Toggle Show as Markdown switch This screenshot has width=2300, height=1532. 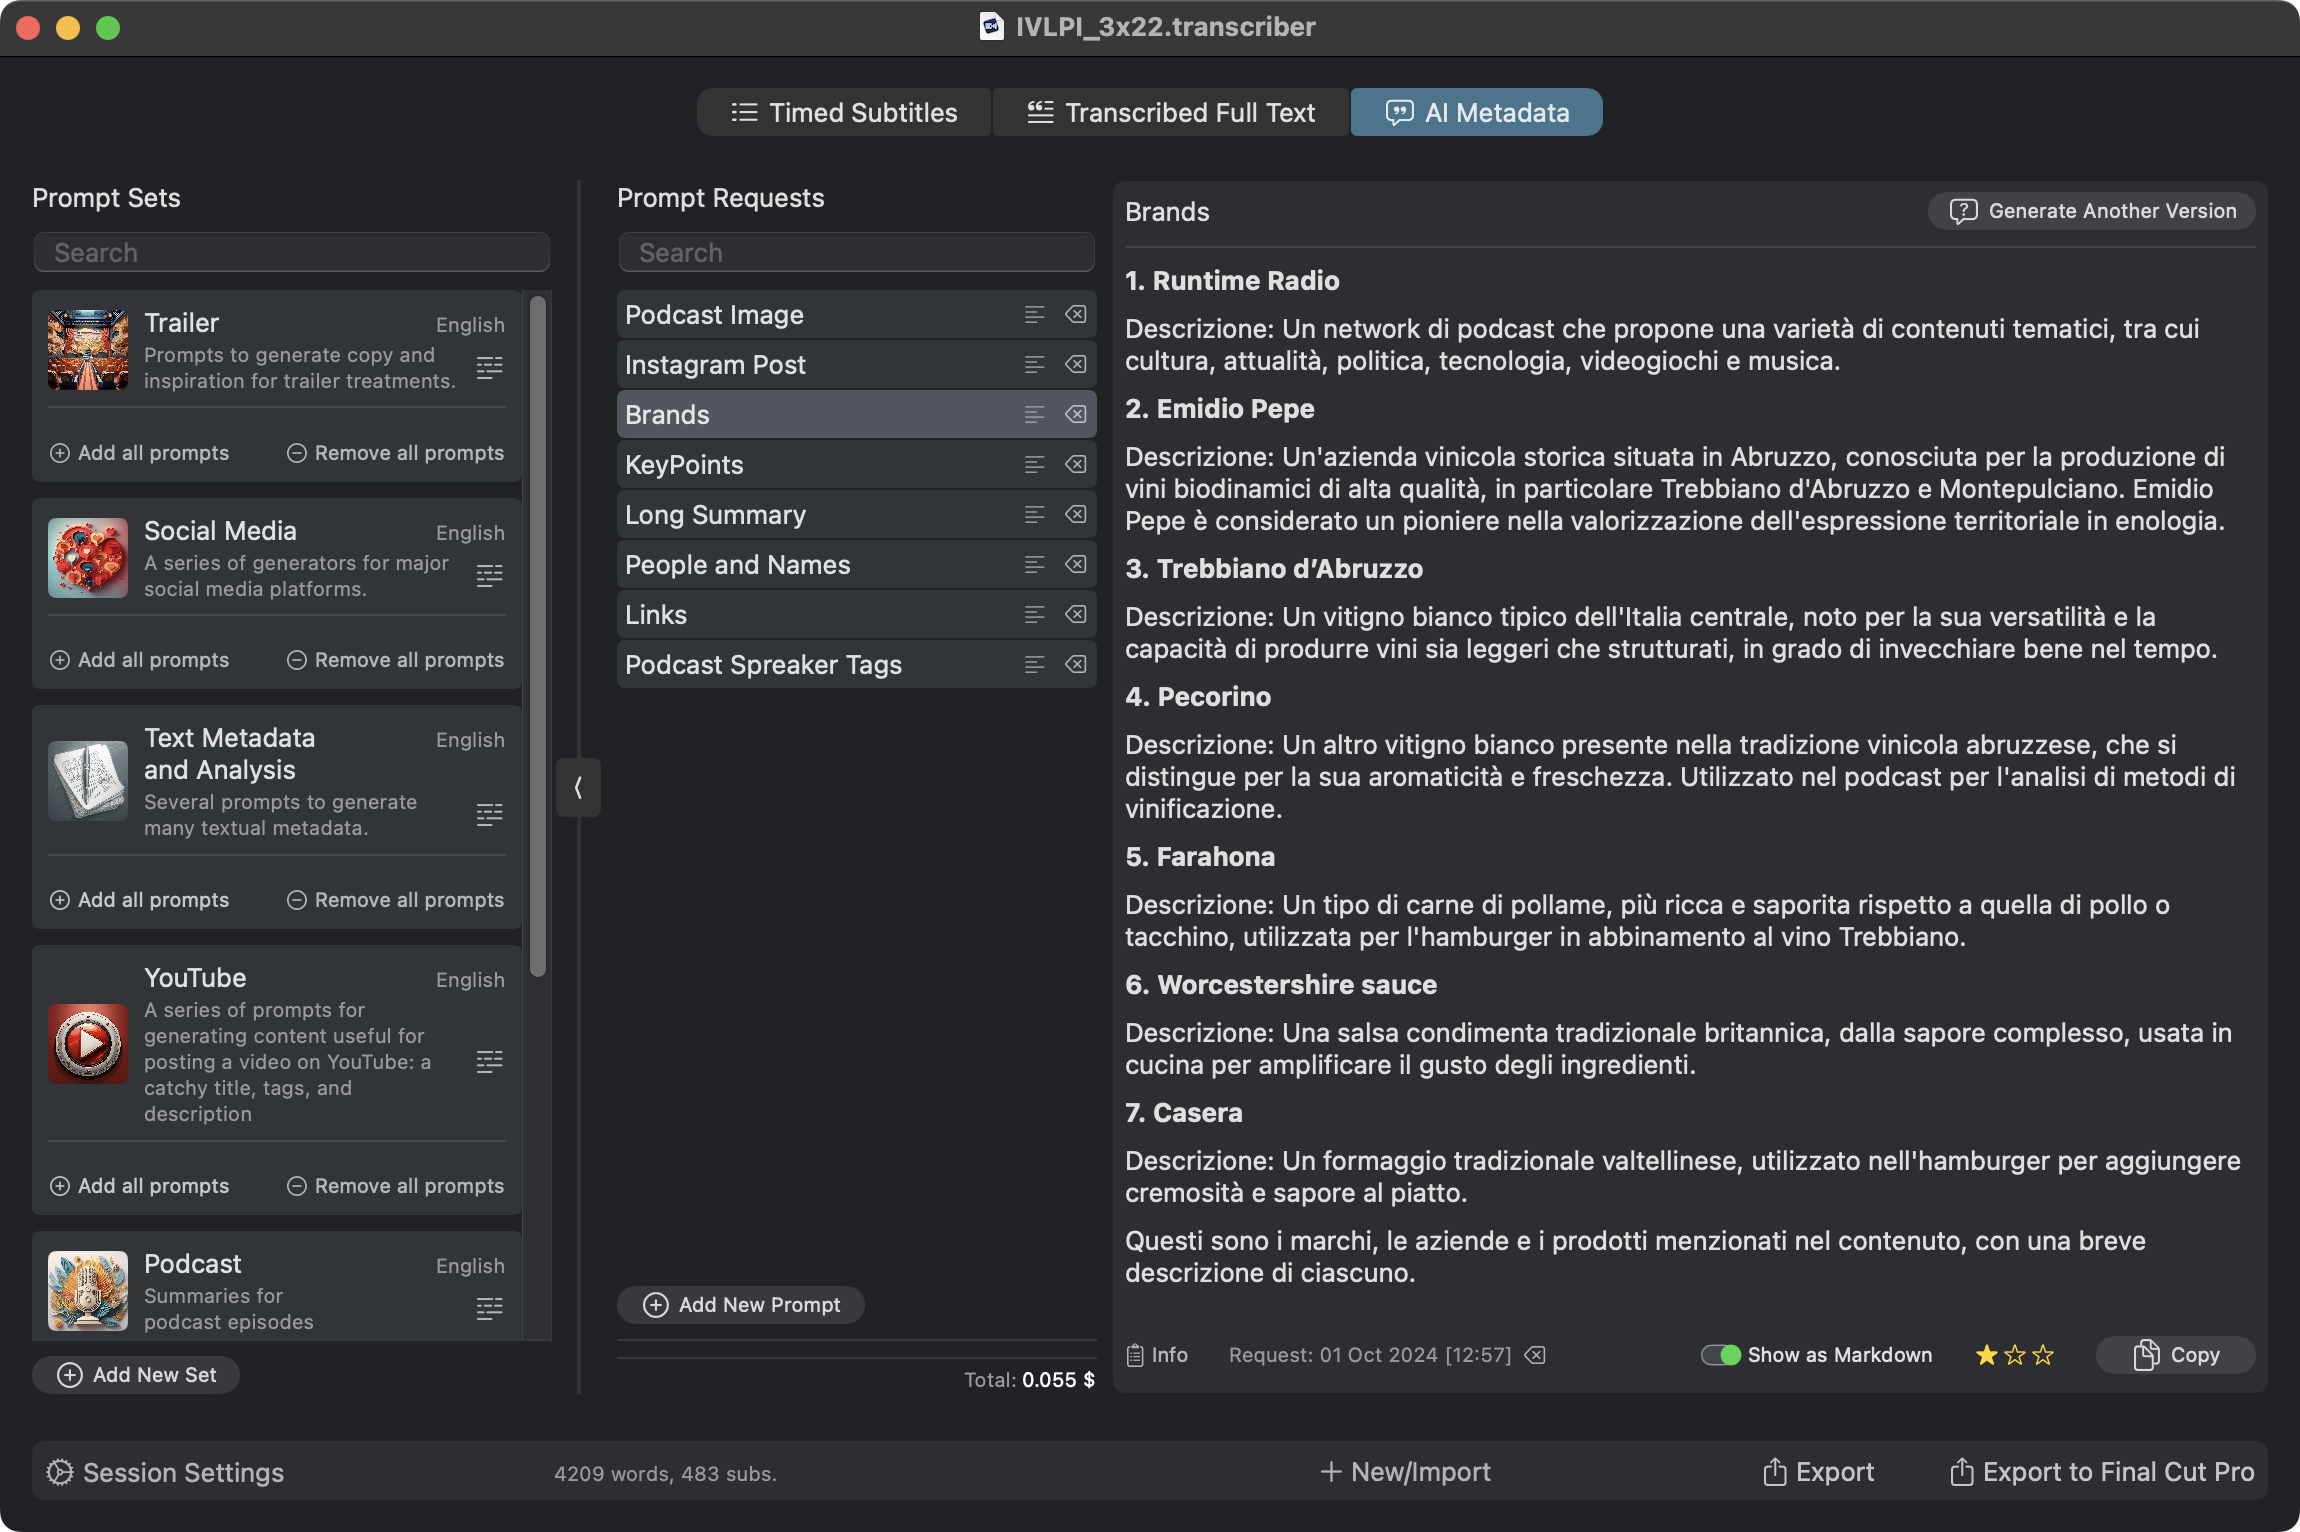point(1720,1355)
